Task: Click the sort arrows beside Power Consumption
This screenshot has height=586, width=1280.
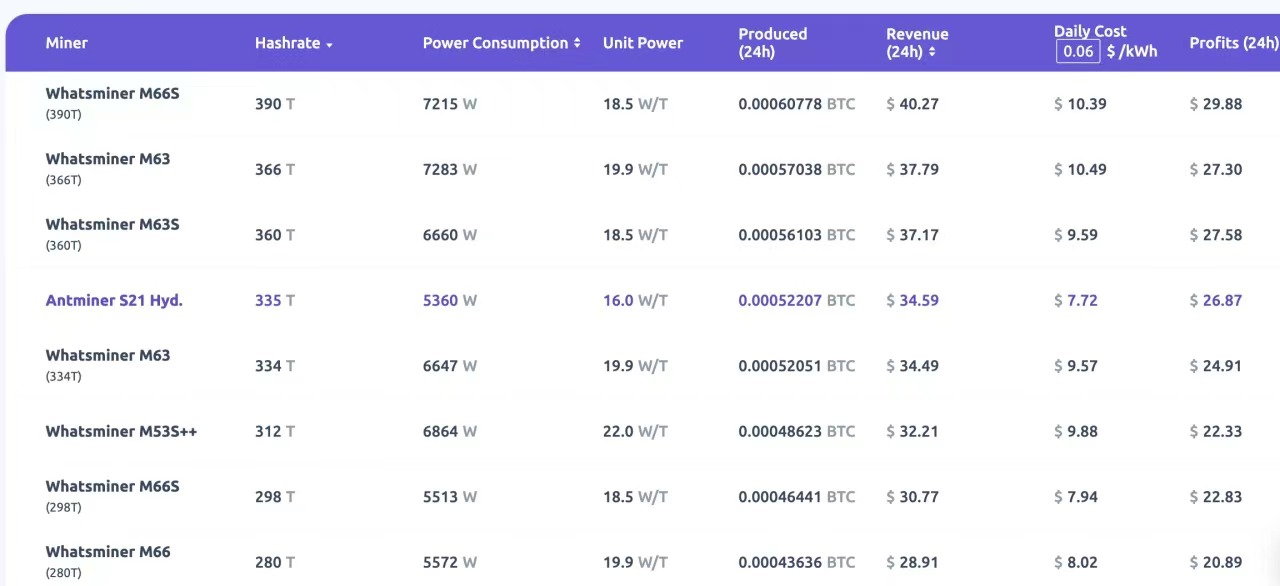Action: (x=577, y=43)
